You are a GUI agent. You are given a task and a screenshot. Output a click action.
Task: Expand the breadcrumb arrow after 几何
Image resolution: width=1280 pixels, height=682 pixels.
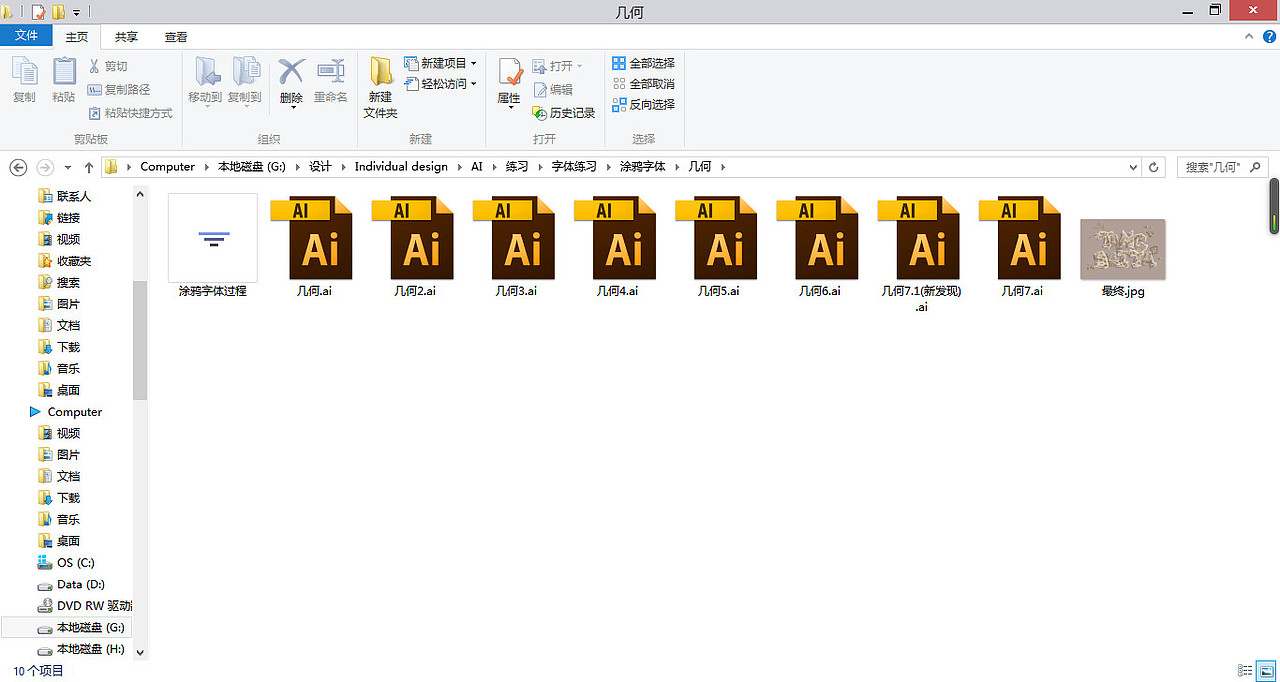point(722,167)
